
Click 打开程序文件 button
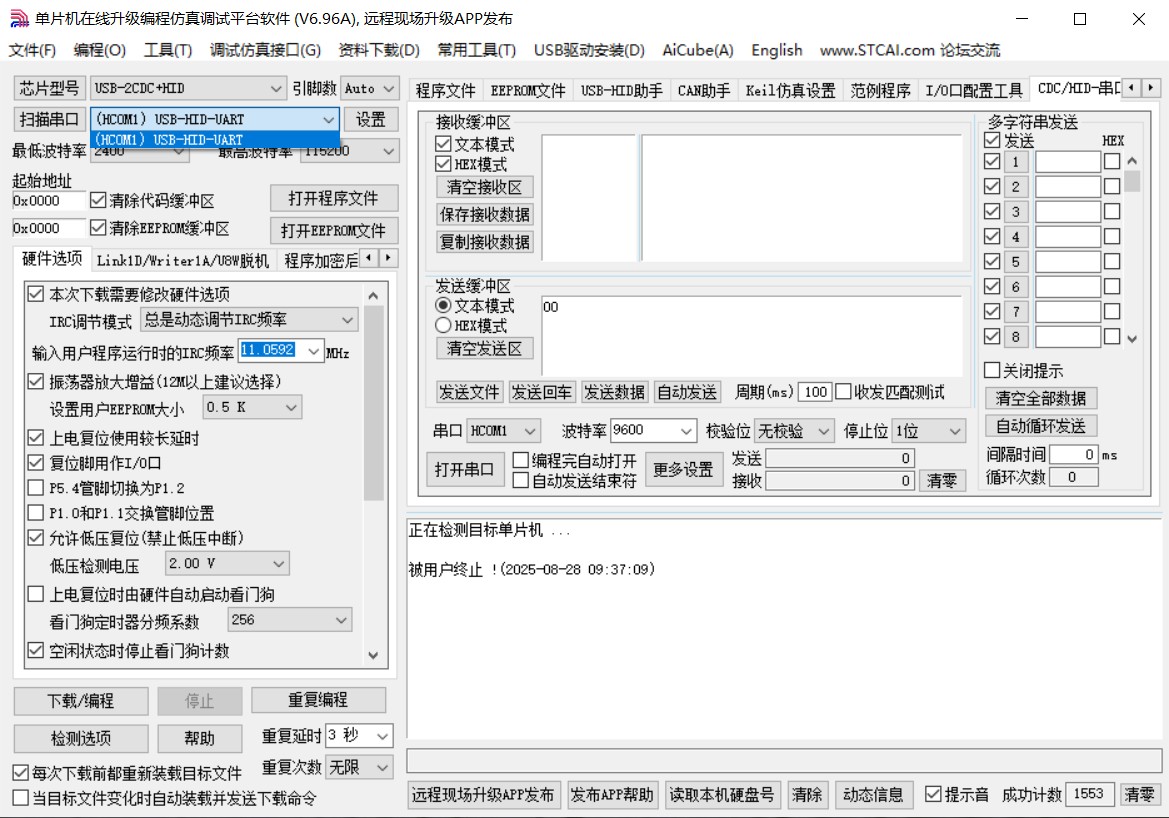click(x=333, y=198)
